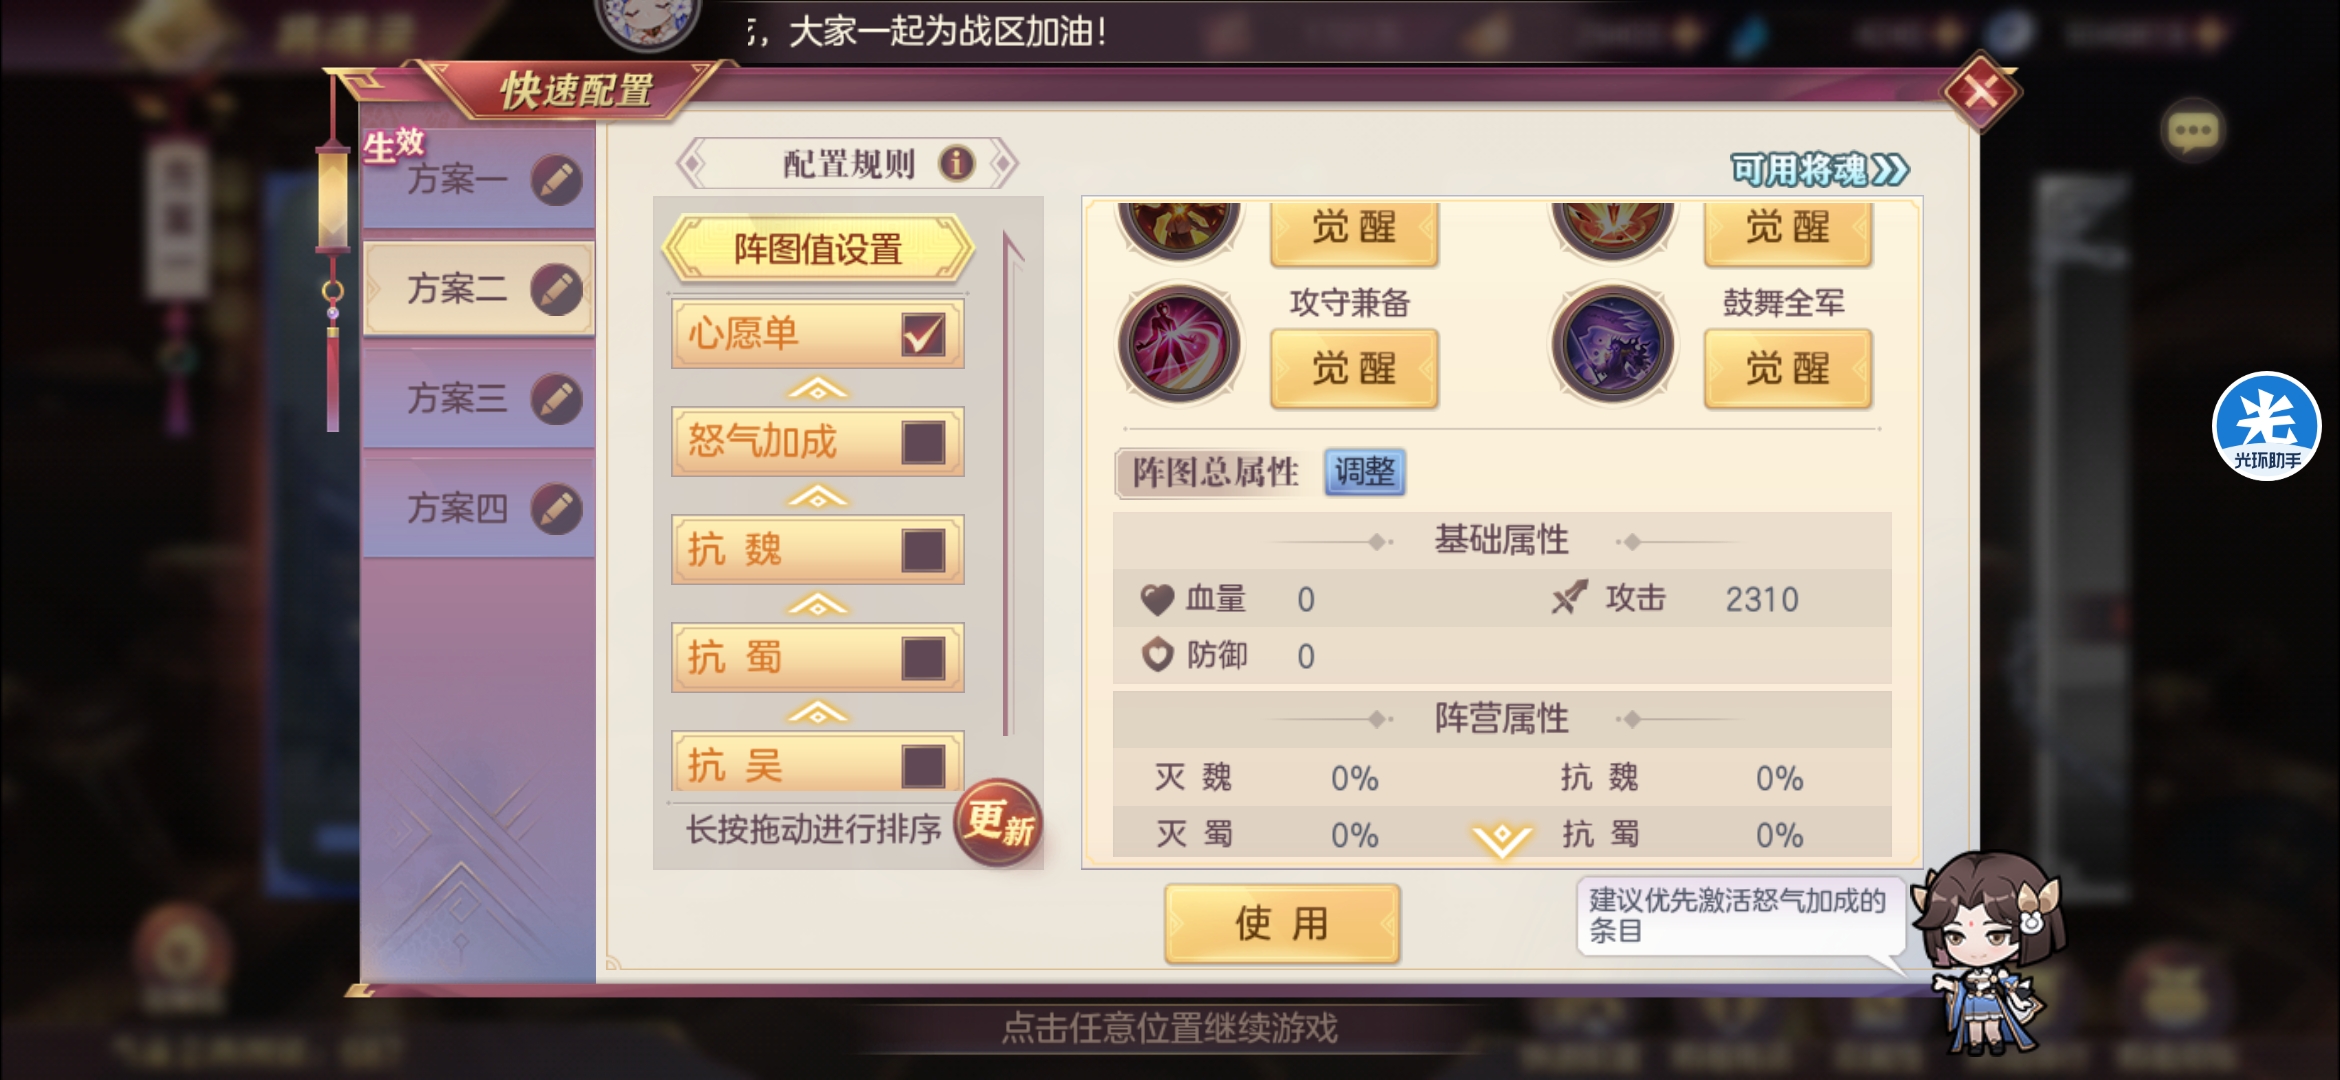Open the 配置规则 info icon
This screenshot has width=2340, height=1080.
(956, 163)
